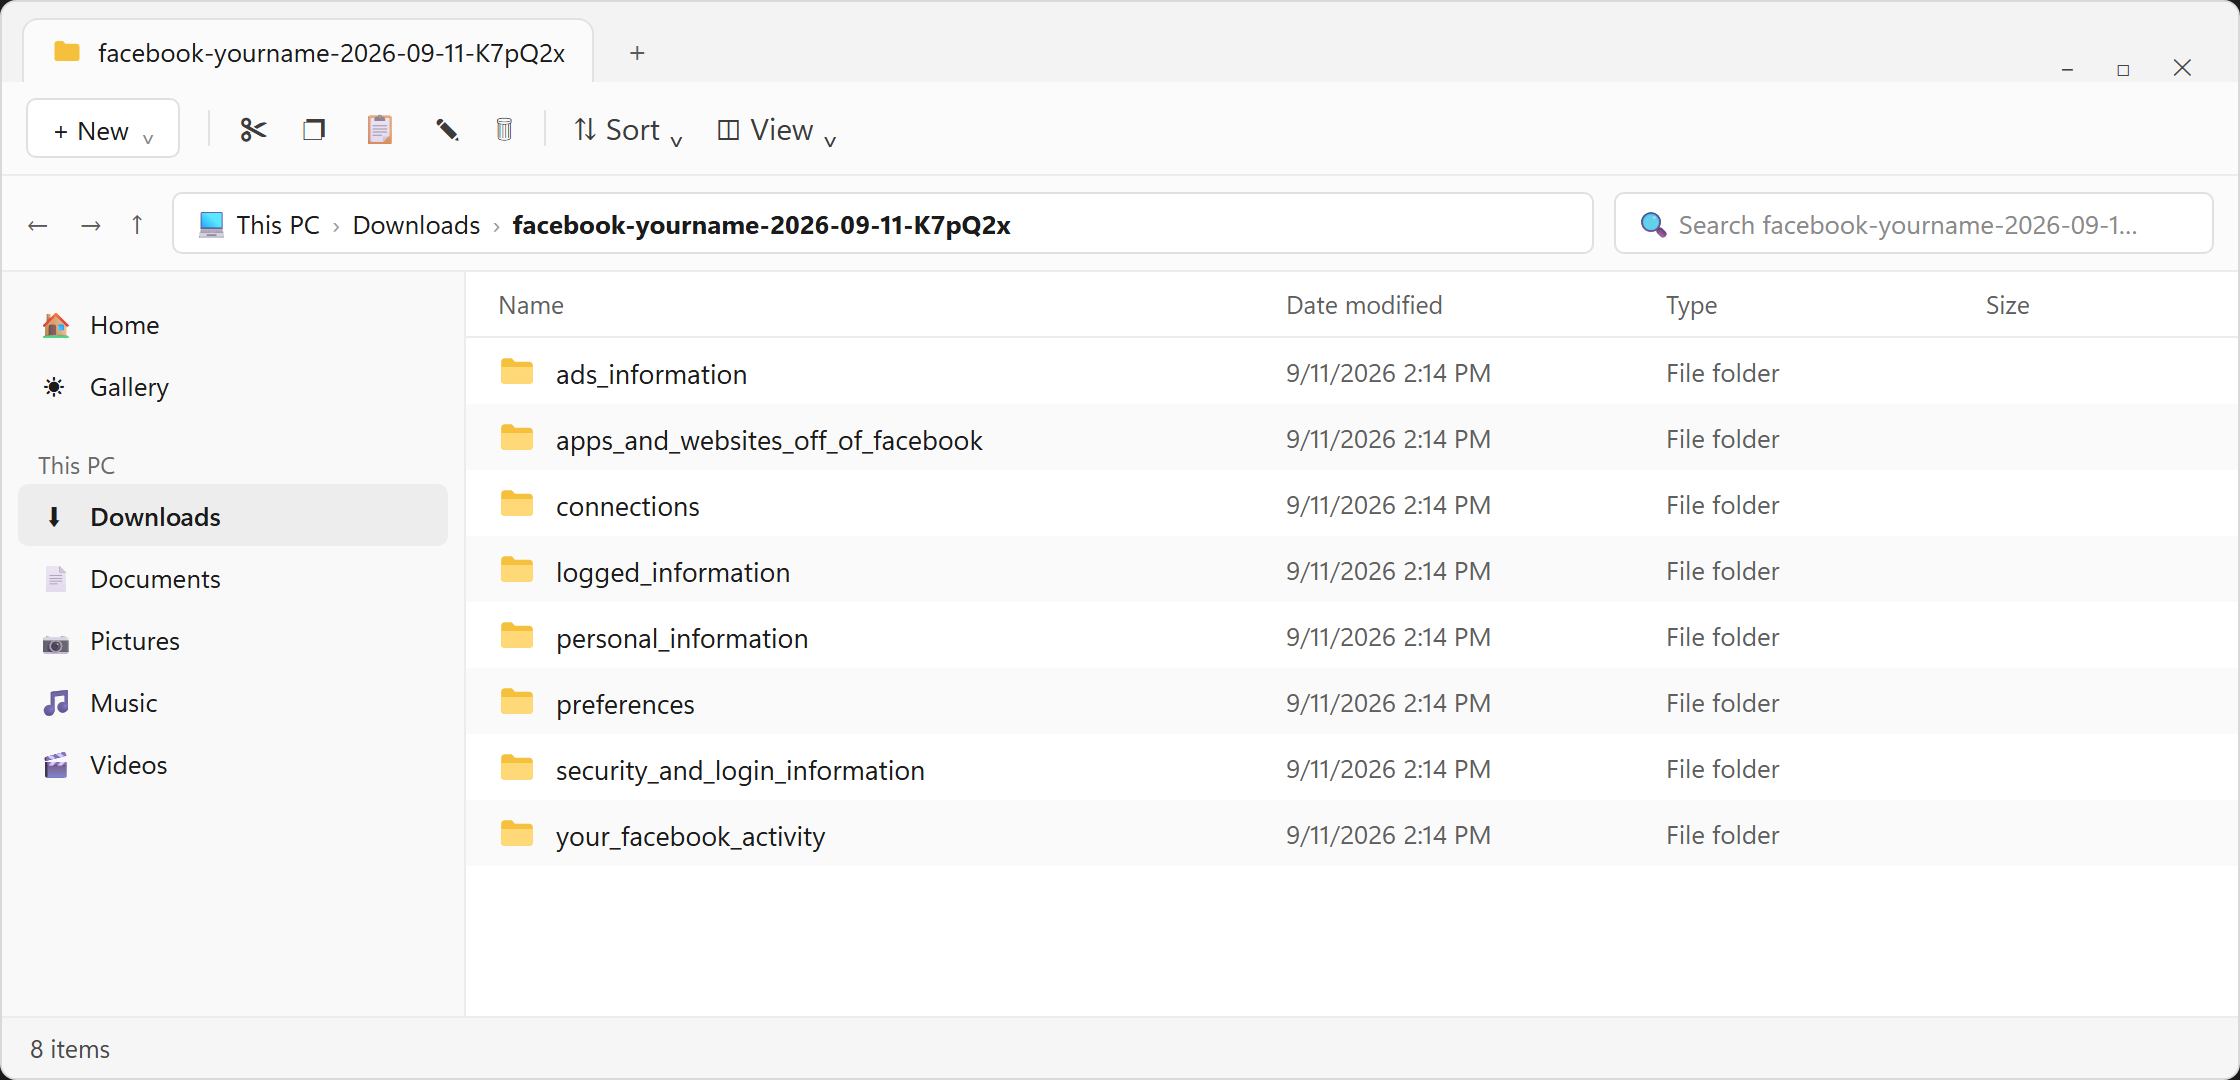Click the preferences folder icon
The image size is (2240, 1080).
(x=517, y=702)
